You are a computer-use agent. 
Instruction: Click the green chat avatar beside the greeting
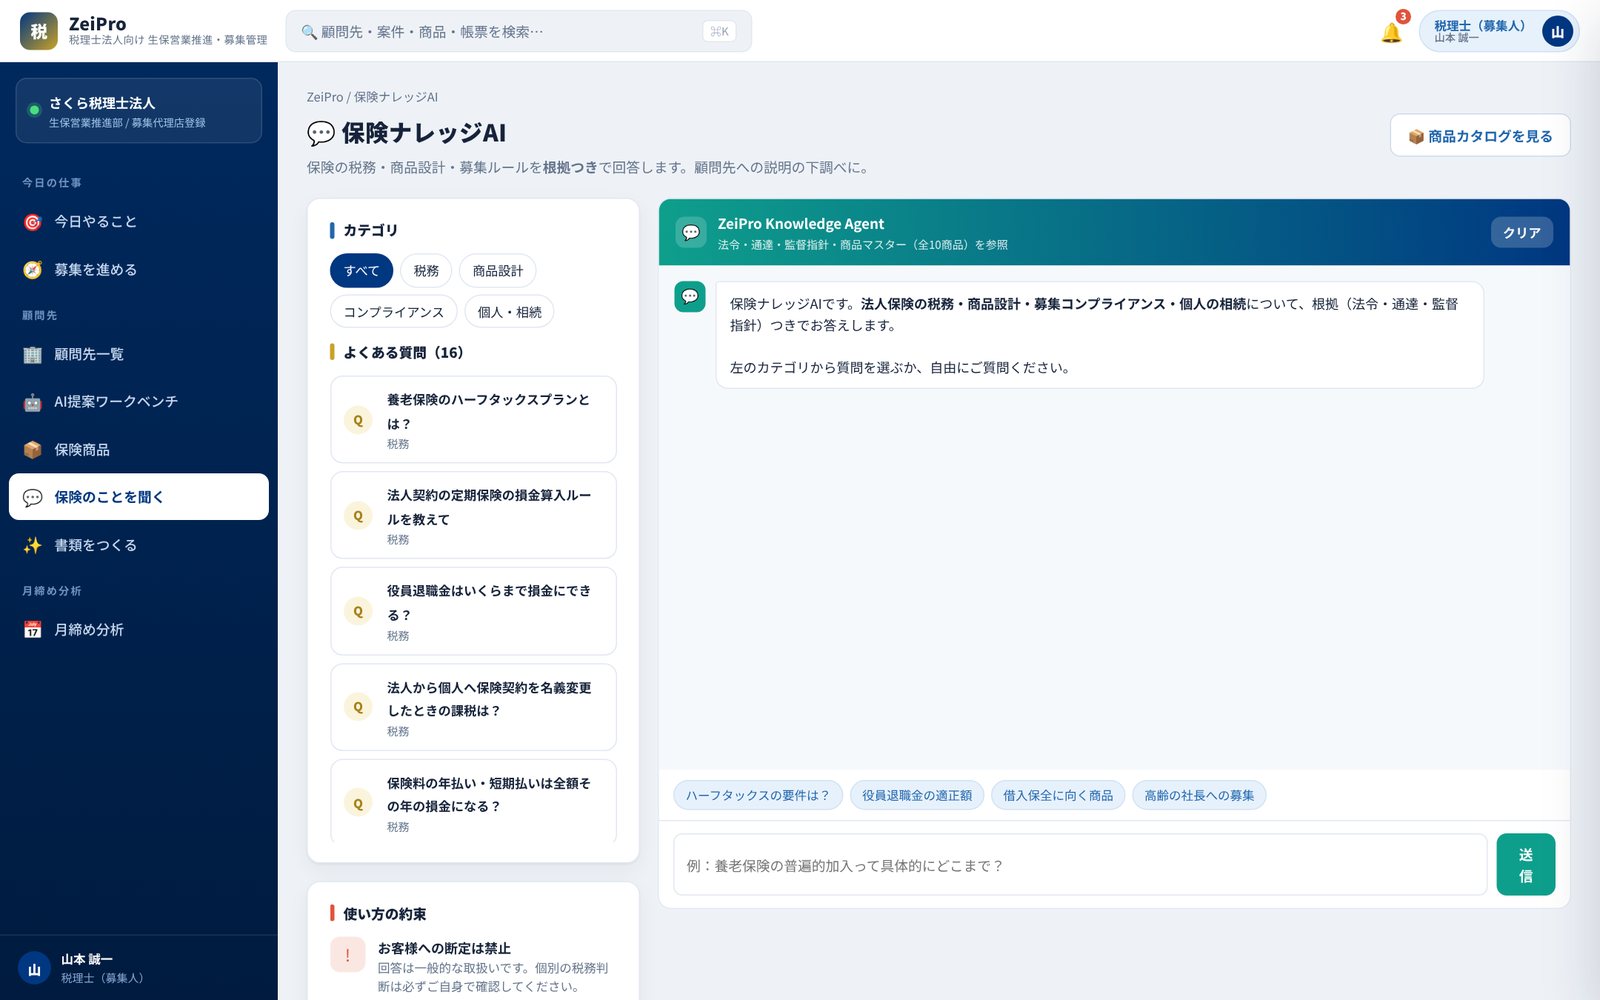click(x=690, y=297)
